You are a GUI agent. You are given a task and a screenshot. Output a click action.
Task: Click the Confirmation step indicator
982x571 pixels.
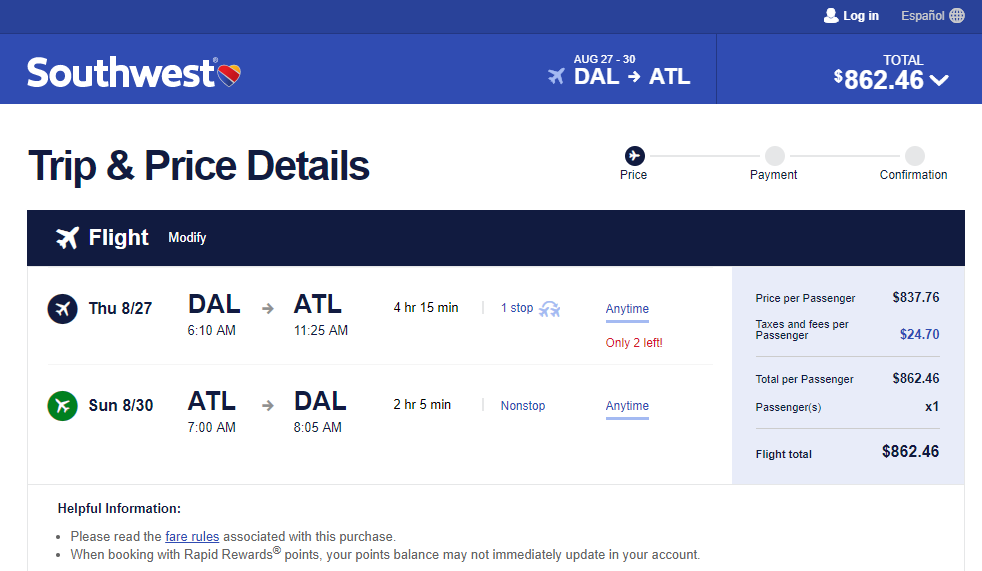coord(914,156)
